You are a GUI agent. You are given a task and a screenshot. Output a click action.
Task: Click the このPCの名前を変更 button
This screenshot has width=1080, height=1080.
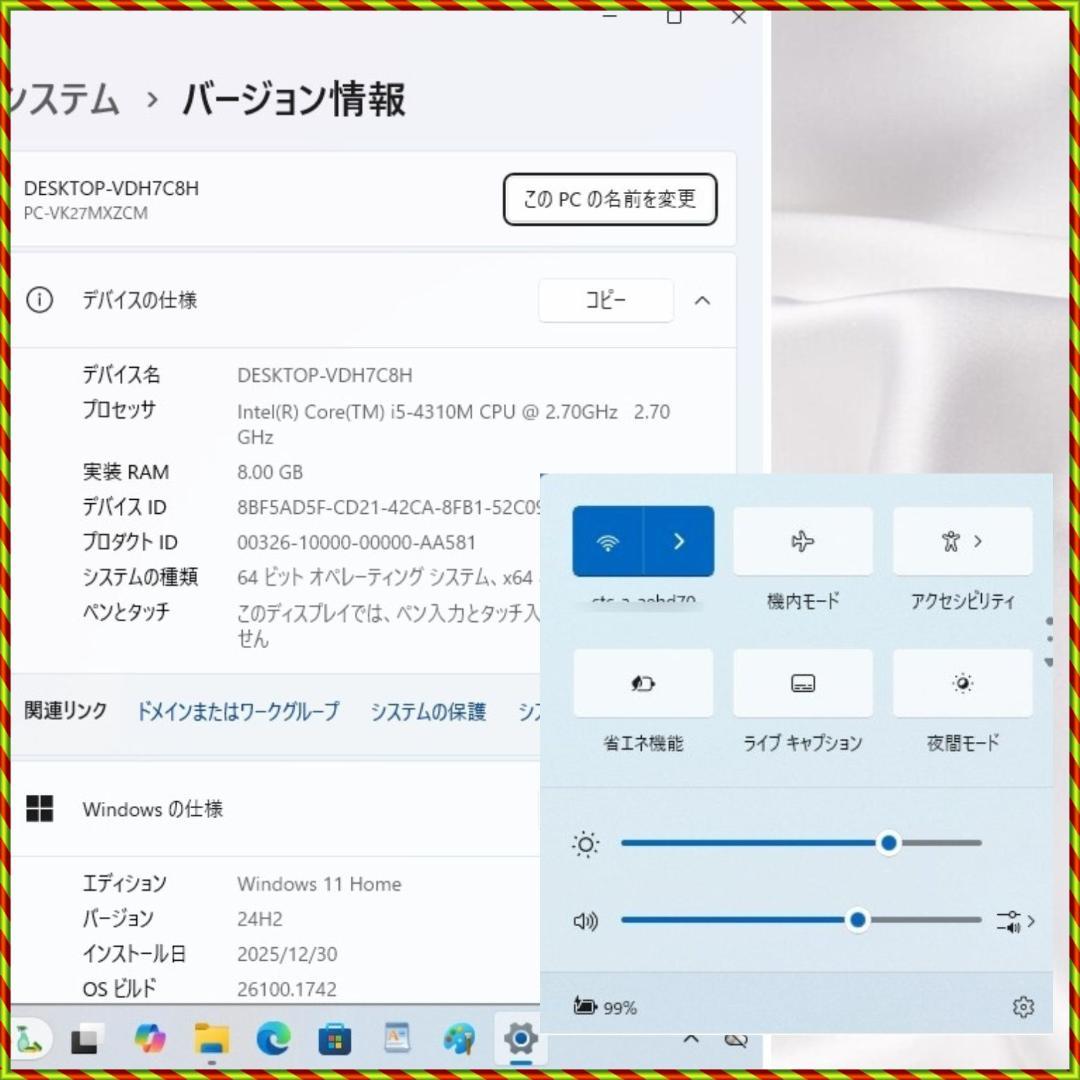coord(609,199)
